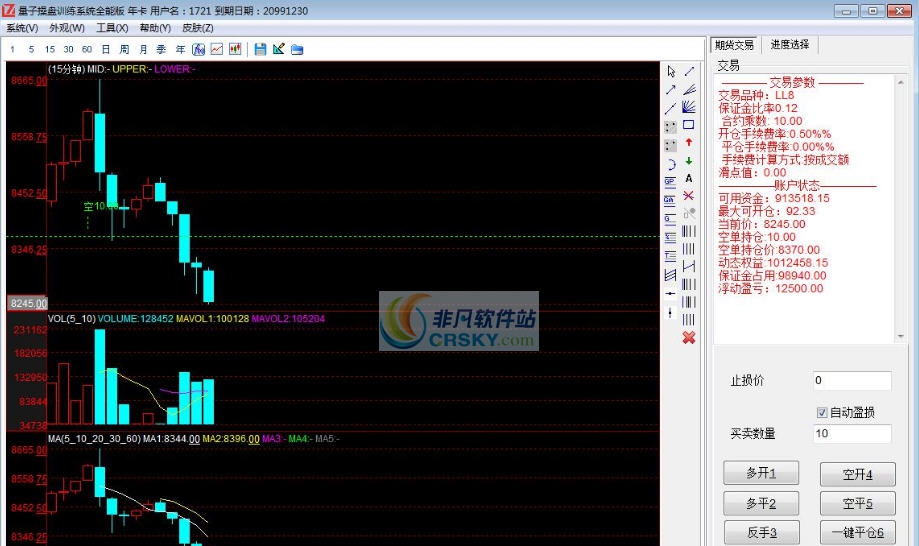919x546 pixels.
Task: Click the '浮动盈亏：12500.00' line
Action: (771, 289)
